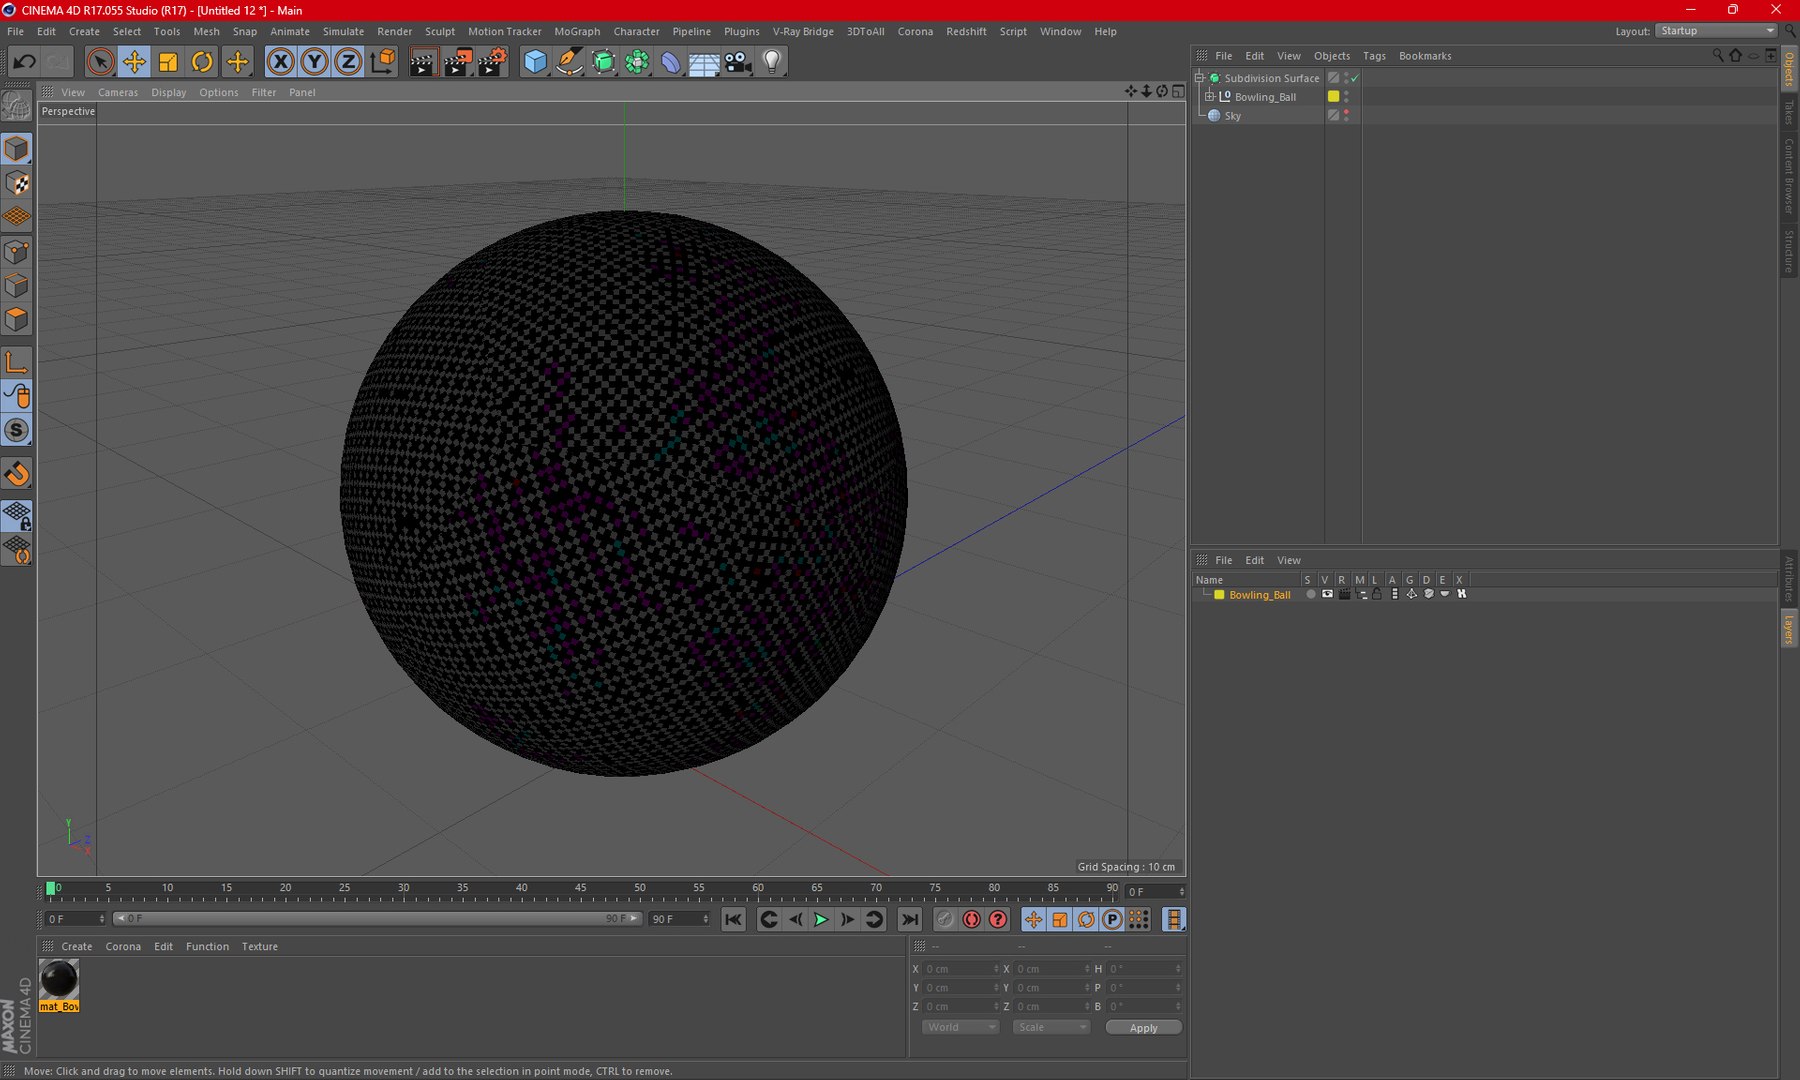Activate the Move tool in the top toolbar

(x=134, y=62)
